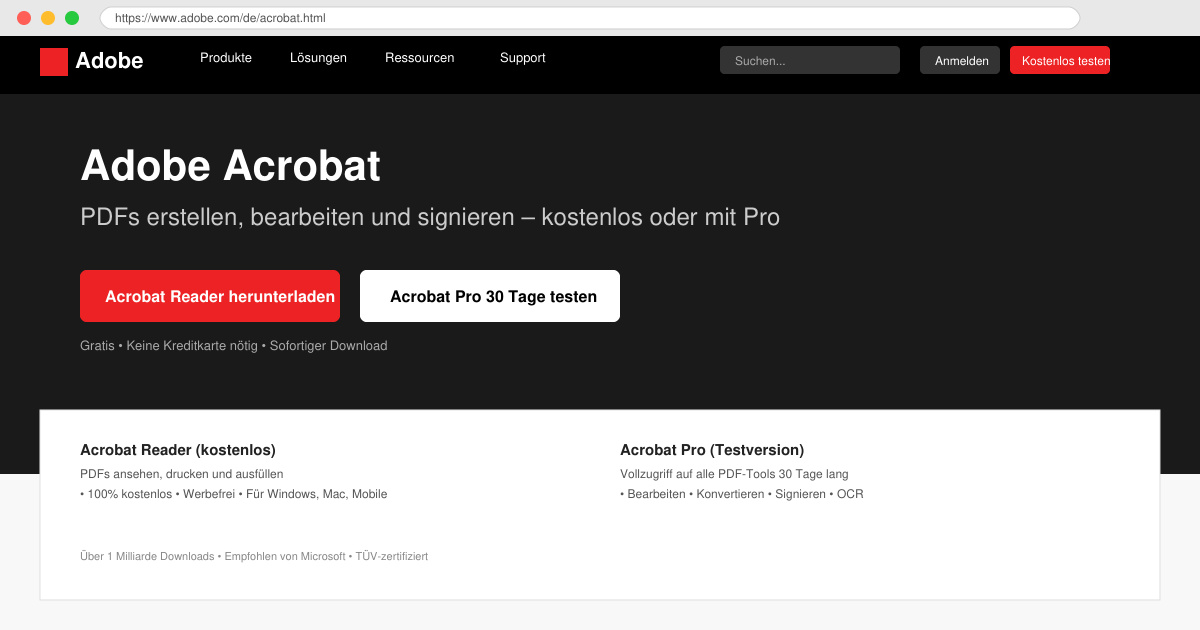The width and height of the screenshot is (1200, 630).
Task: Click the yellow minimize window button
Action: pos(48,18)
